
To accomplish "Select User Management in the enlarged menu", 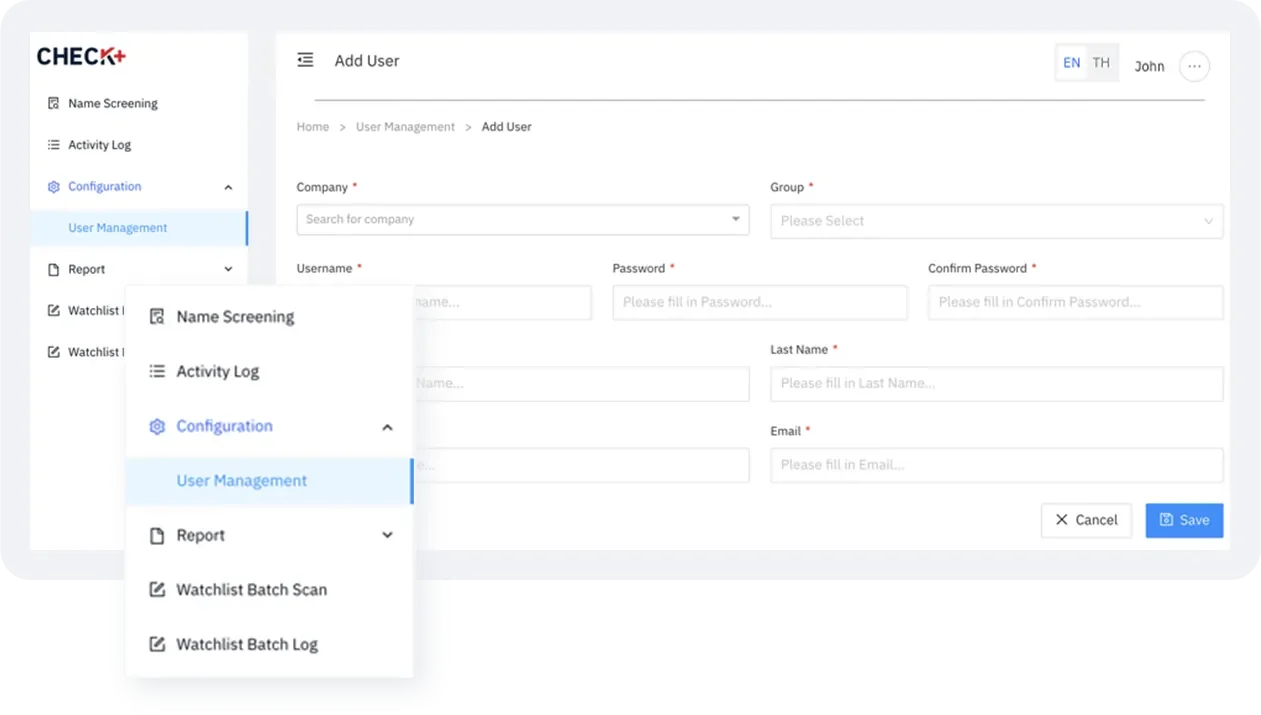I will pyautogui.click(x=242, y=481).
